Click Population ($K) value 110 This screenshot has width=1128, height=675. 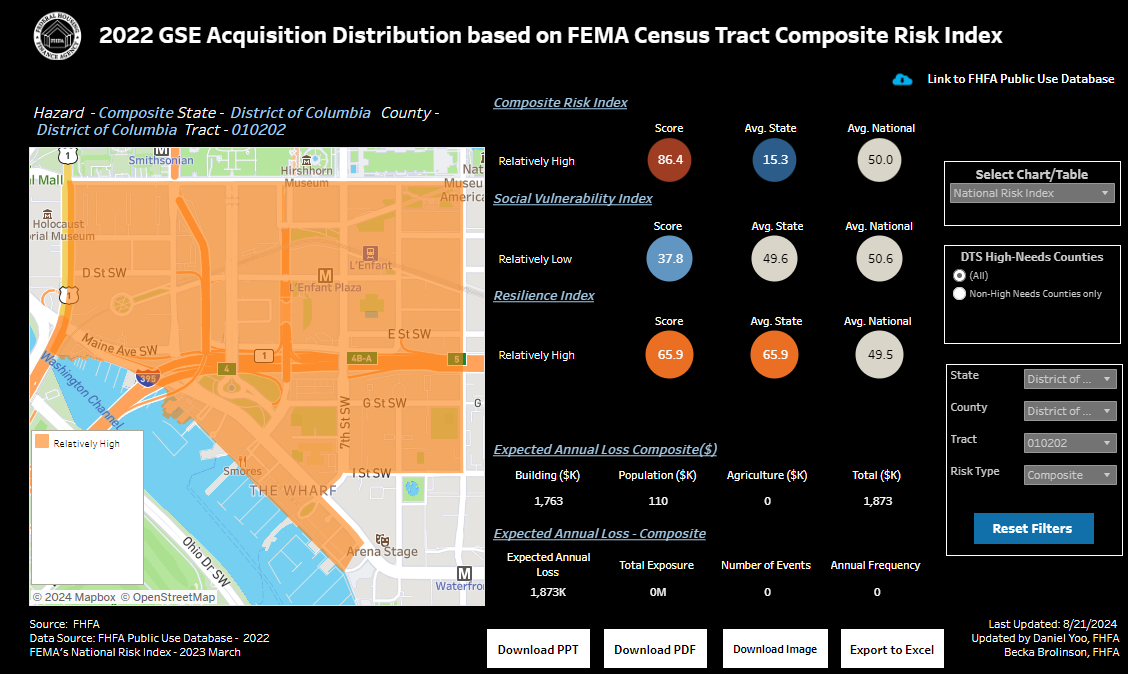click(x=658, y=501)
